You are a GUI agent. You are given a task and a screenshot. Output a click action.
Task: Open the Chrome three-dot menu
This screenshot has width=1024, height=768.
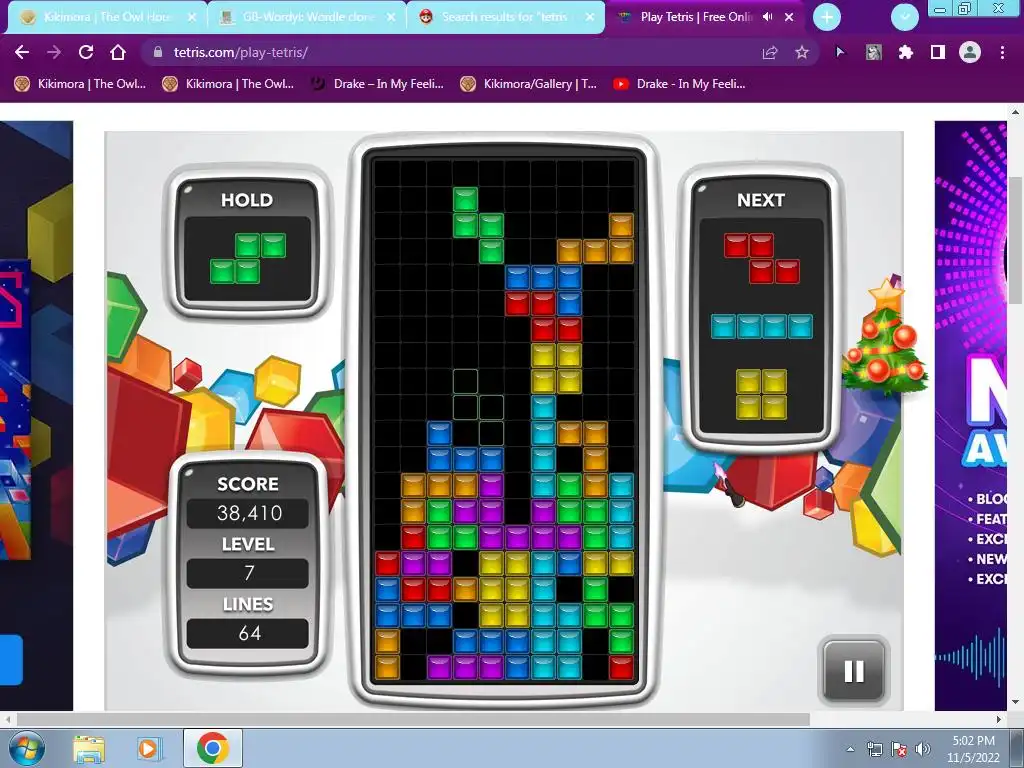click(x=1002, y=52)
